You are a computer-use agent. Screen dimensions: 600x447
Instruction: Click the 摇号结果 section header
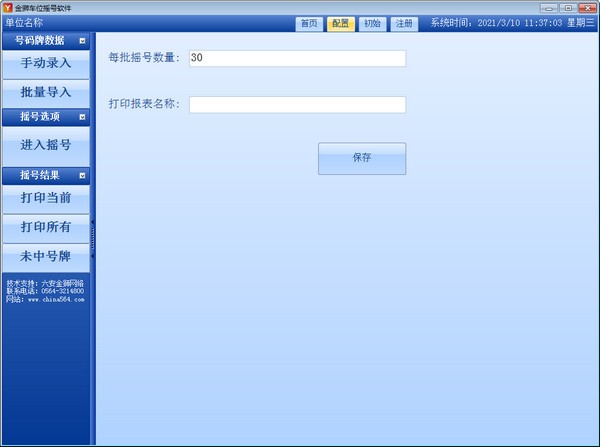click(x=46, y=176)
